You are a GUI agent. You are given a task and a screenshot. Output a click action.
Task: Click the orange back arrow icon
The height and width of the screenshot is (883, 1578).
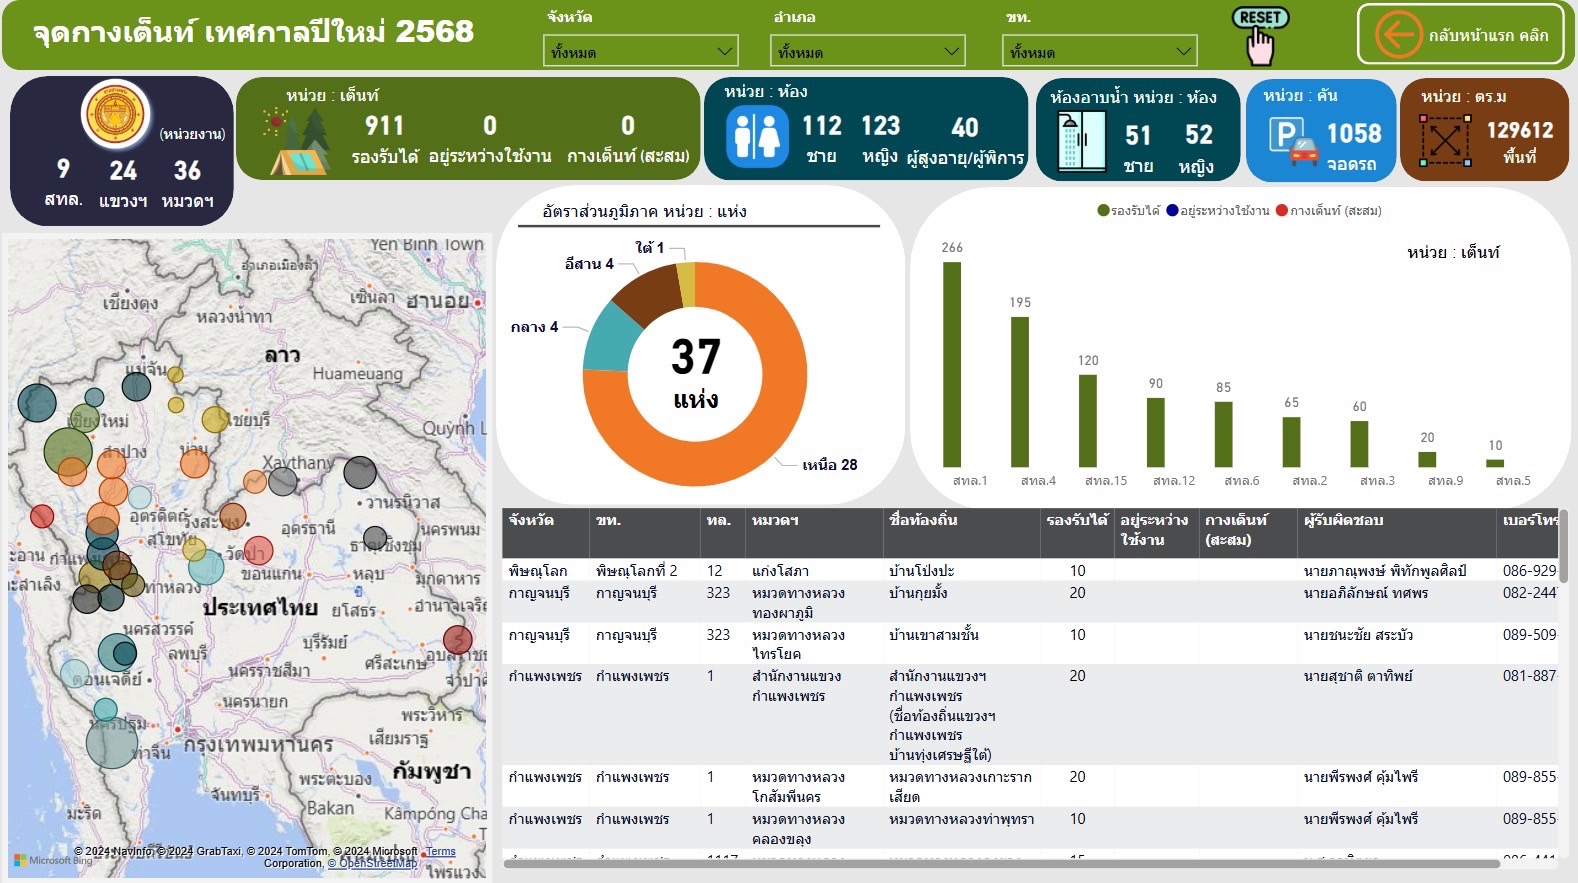(1397, 35)
